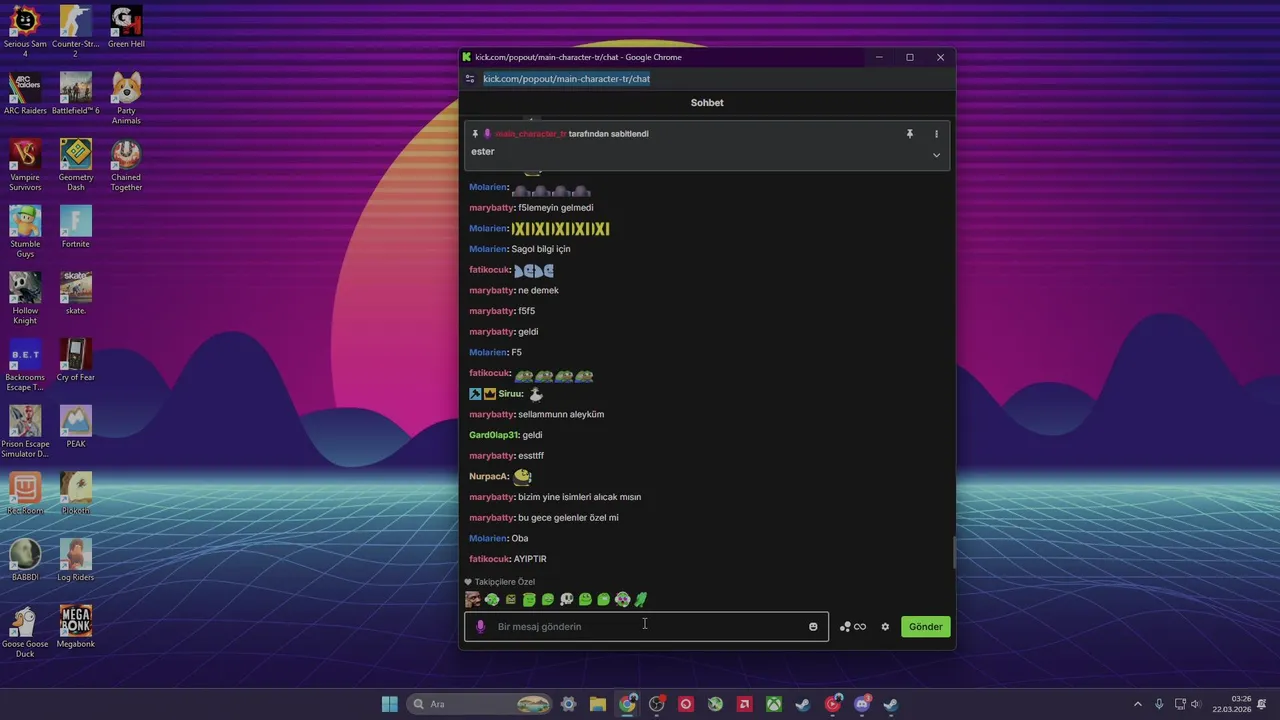Open Red Room desktop shortcut
This screenshot has height=720, width=1280.
pos(25,494)
